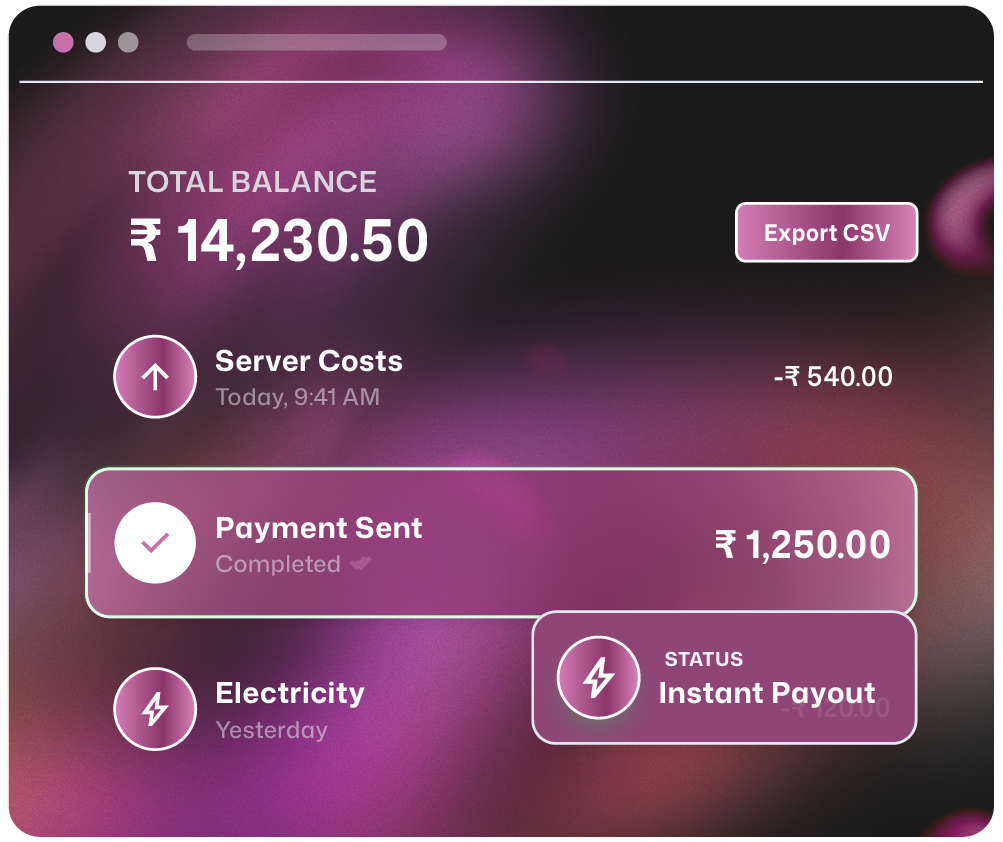
Task: Click the Instant Payout lightning icon
Action: point(598,677)
